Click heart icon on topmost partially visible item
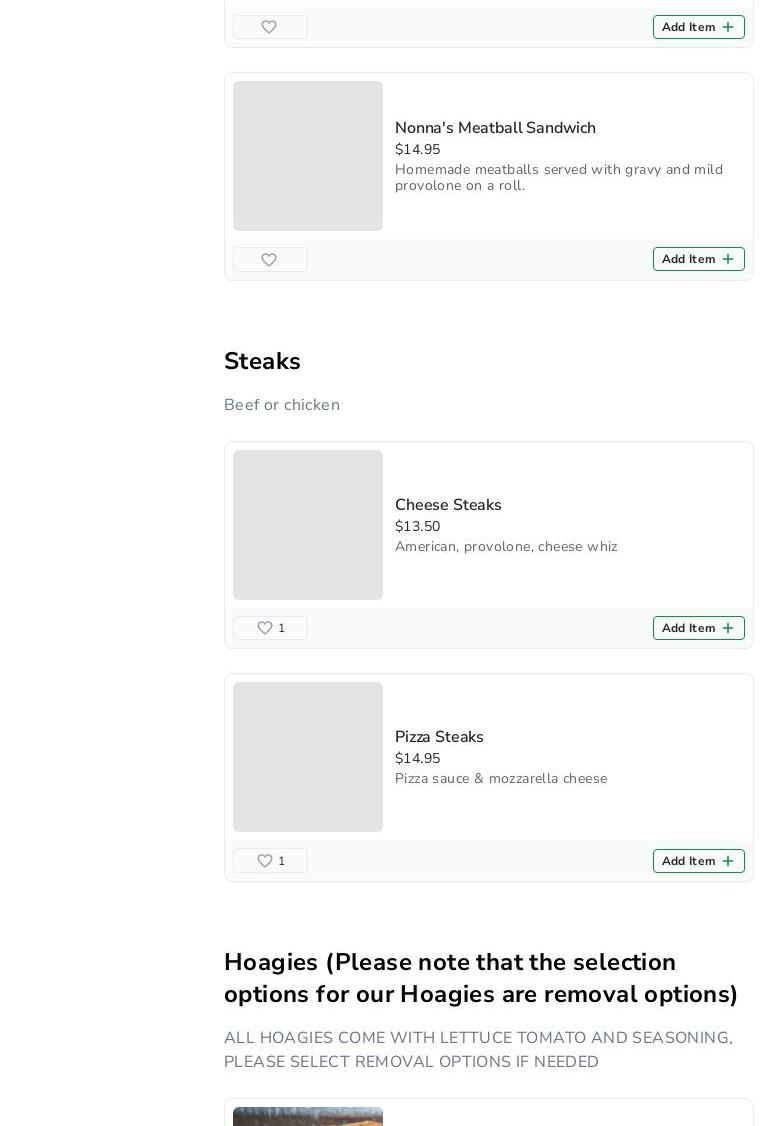The height and width of the screenshot is (1126, 770). coord(269,27)
